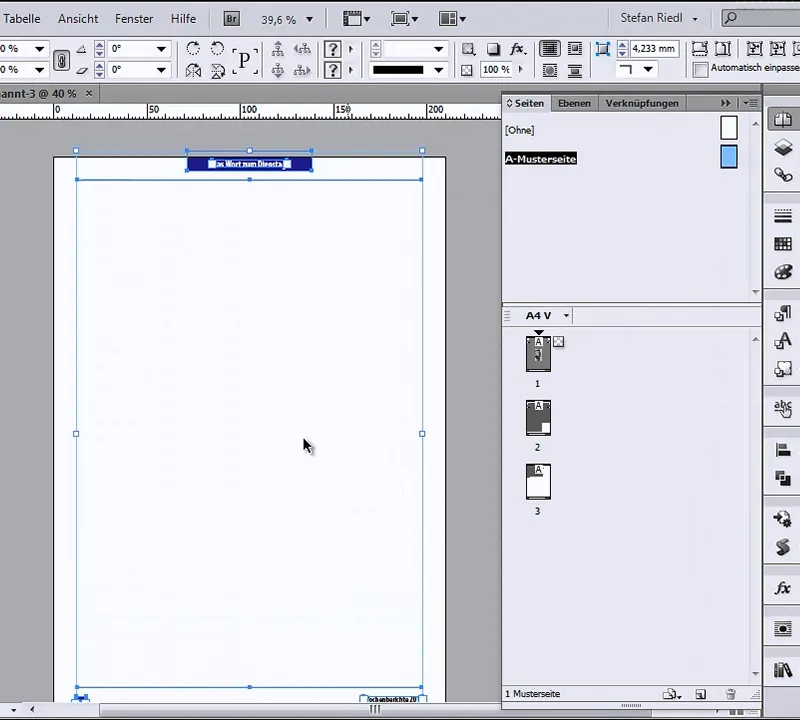
Task: Open stroke weight dropdown
Action: point(438,49)
